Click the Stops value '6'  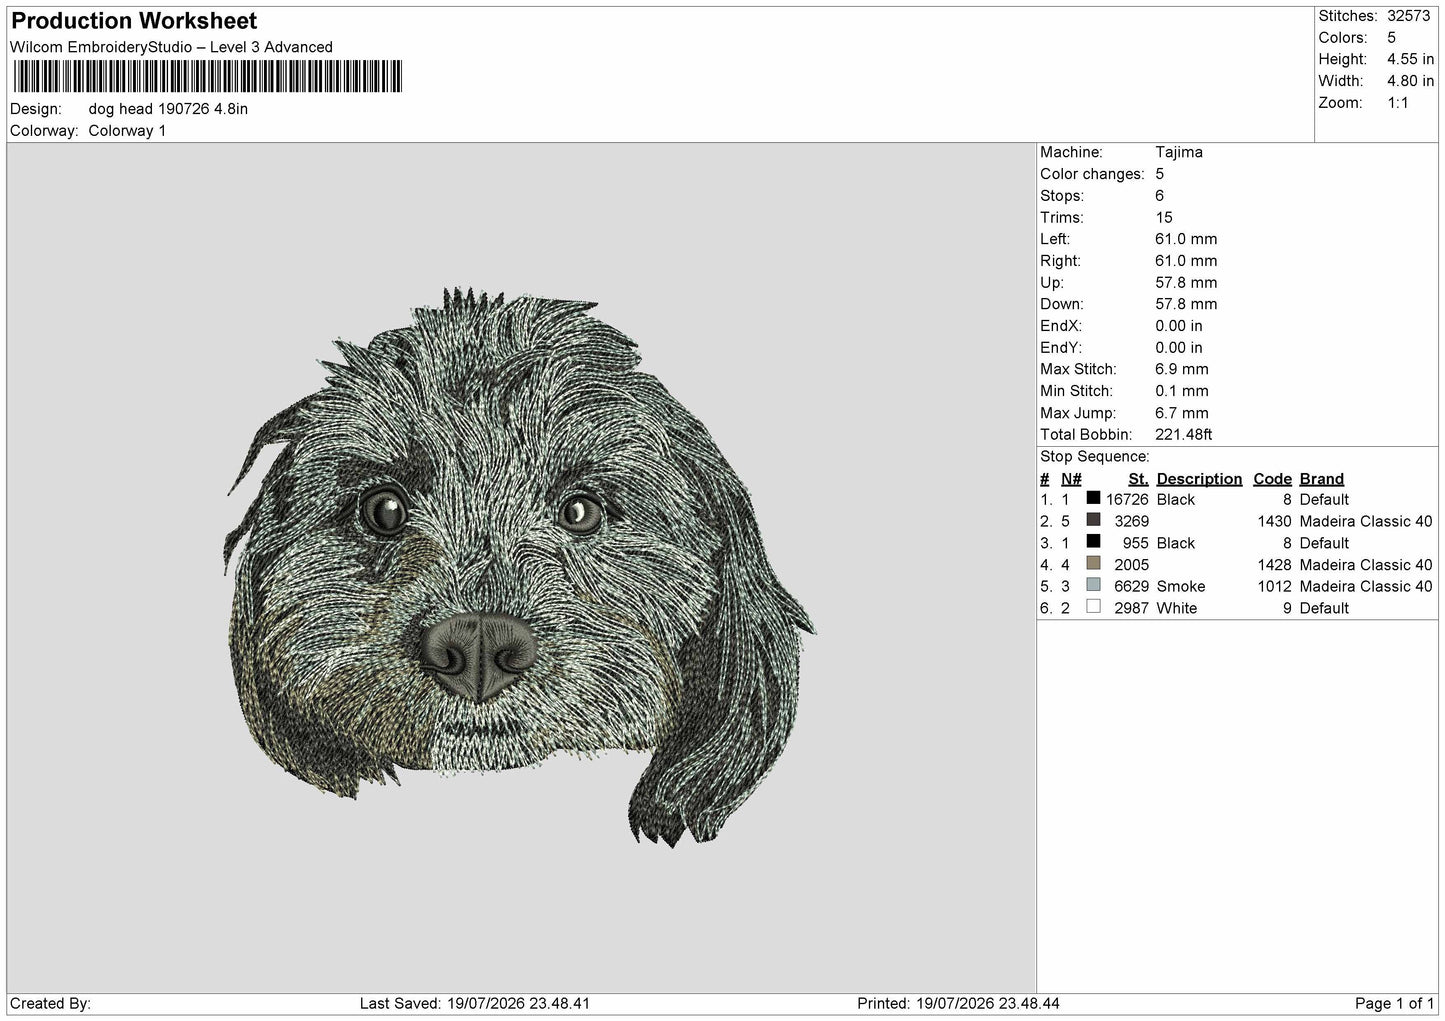point(1159,196)
